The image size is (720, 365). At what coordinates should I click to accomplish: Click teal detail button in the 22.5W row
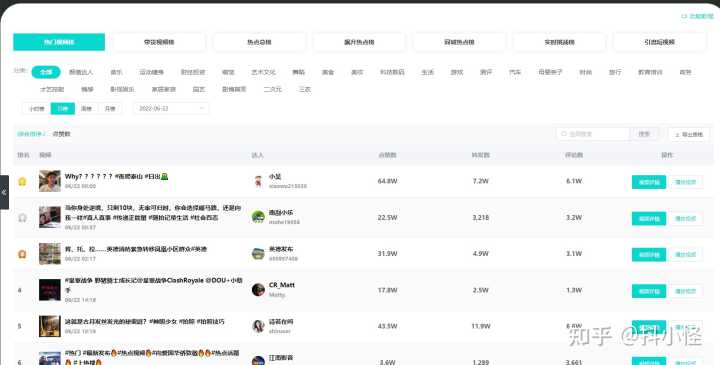649,219
